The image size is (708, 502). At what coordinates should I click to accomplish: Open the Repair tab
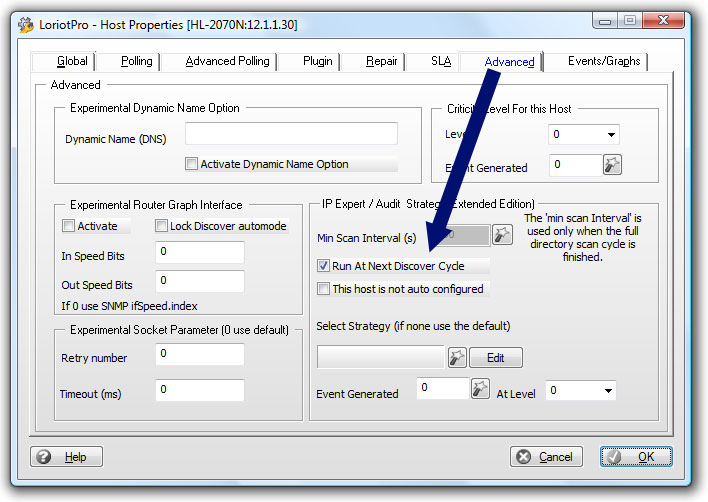(x=373, y=61)
